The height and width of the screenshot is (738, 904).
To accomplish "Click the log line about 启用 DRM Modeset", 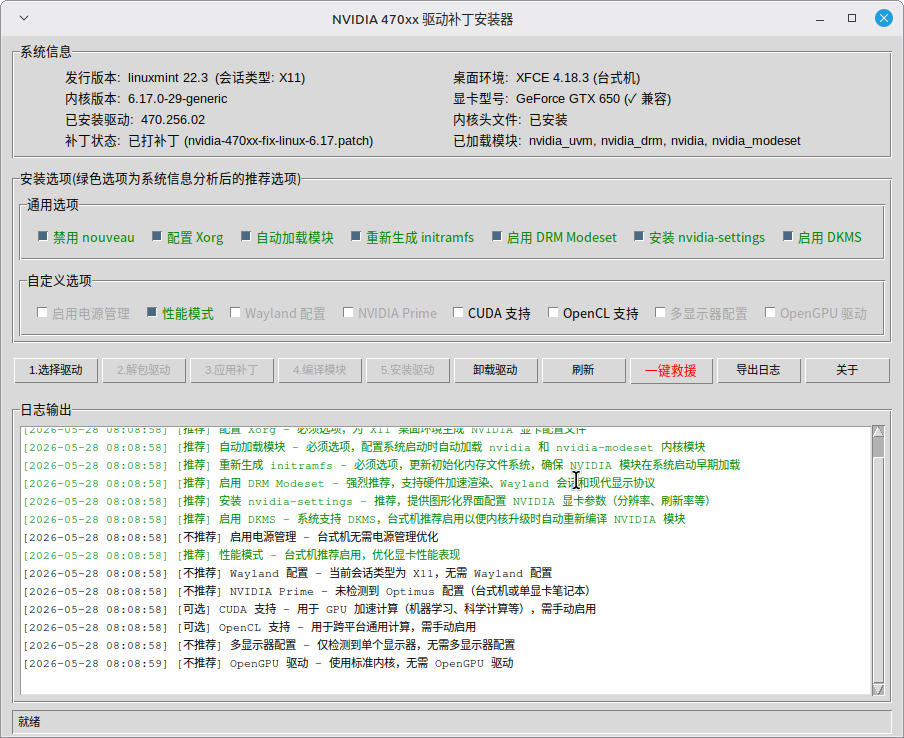I will 339,483.
